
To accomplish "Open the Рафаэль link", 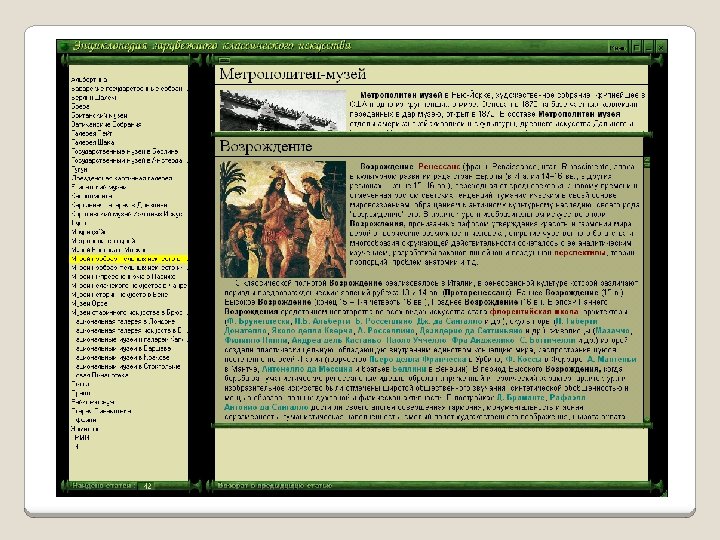I will [x=567, y=398].
